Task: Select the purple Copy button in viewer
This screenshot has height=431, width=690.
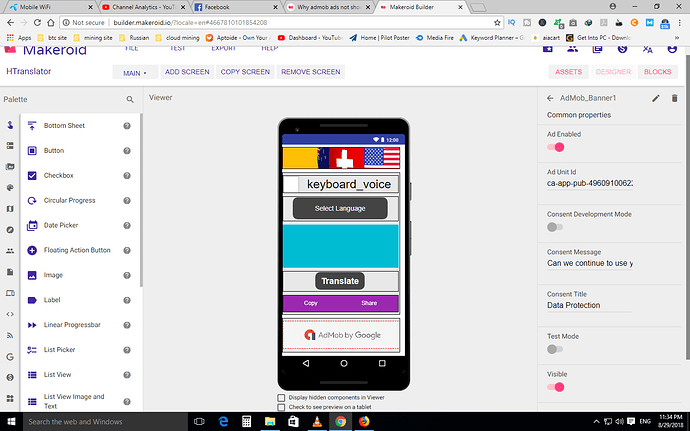Action: click(x=311, y=303)
